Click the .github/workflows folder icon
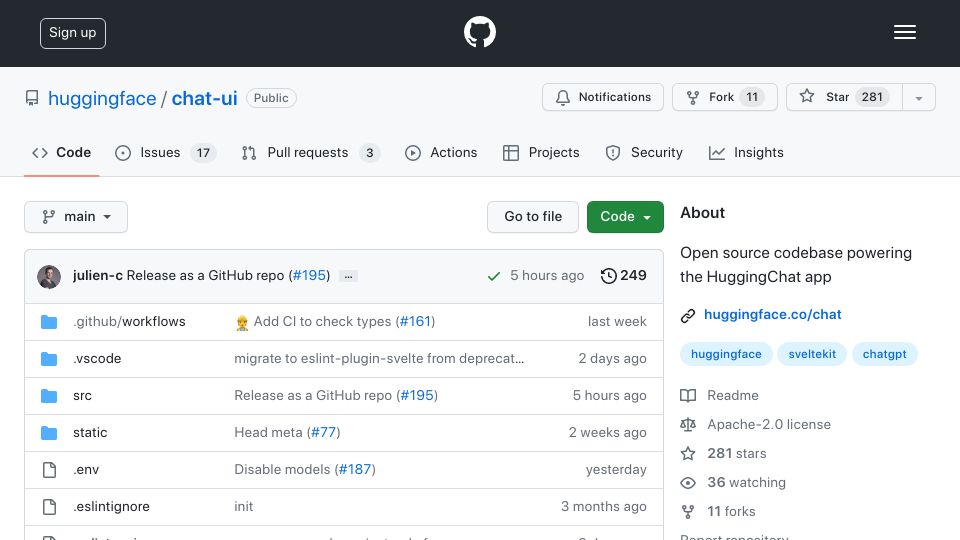The height and width of the screenshot is (540, 960). (x=49, y=322)
